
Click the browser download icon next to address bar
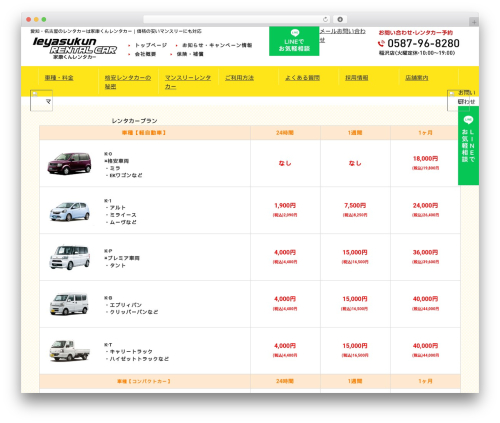[x=340, y=19]
